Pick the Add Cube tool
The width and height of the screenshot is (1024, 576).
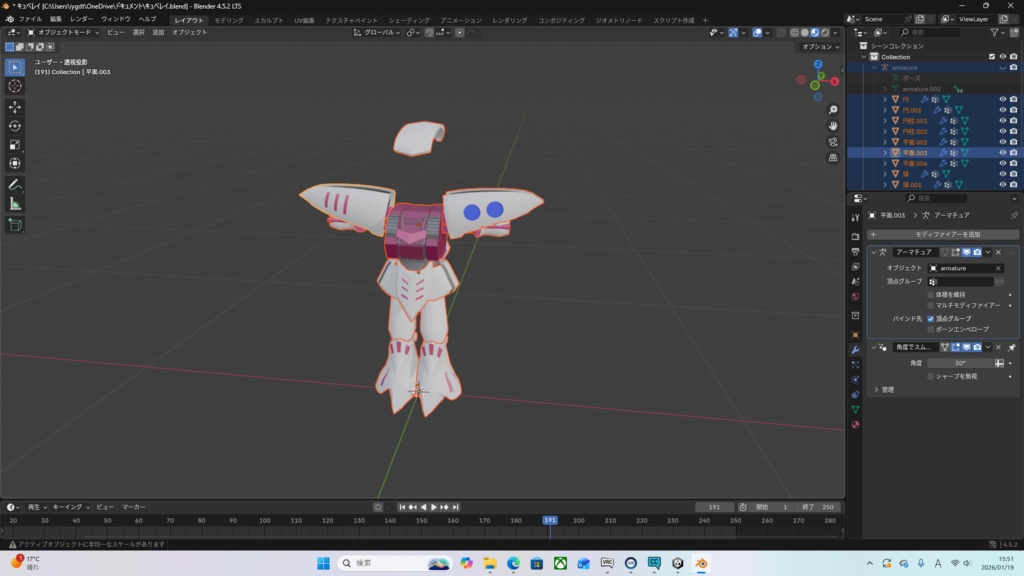coord(15,225)
